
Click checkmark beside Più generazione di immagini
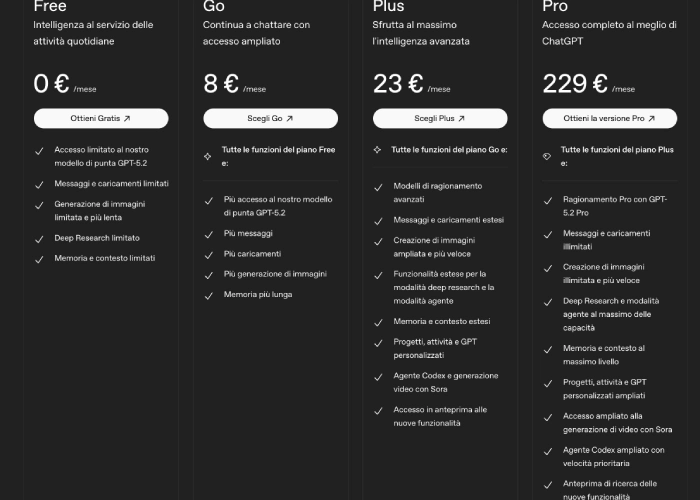coord(208,274)
